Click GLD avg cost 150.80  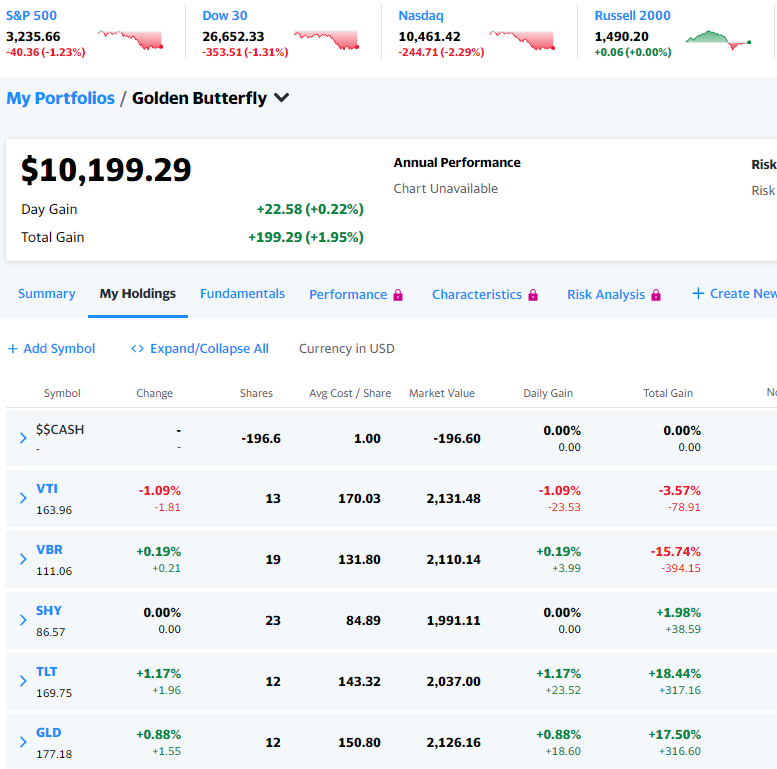[x=359, y=742]
